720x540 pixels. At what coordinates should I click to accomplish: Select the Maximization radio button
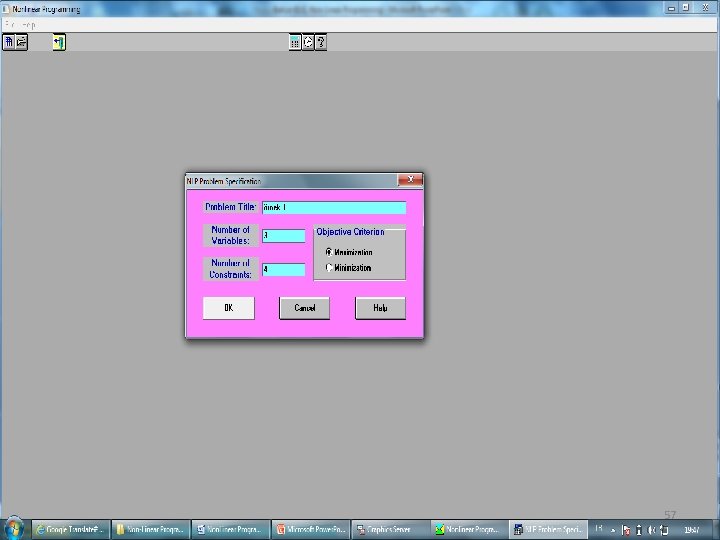[x=329, y=252]
